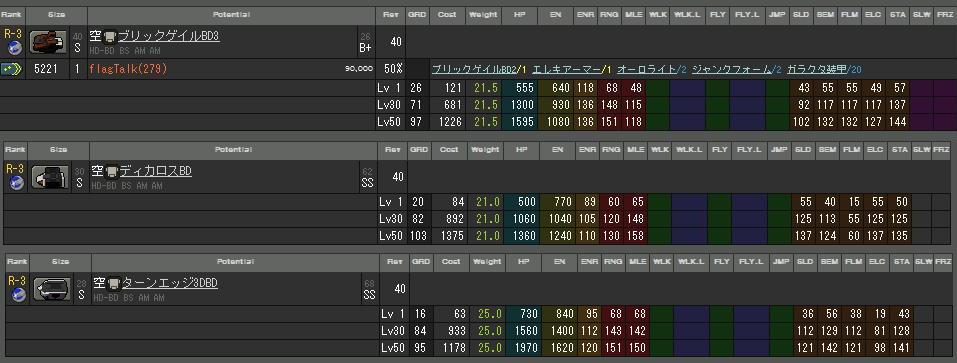The image size is (957, 363).
Task: Follow the ブリックゲイルBD2 material link
Action: (x=474, y=70)
